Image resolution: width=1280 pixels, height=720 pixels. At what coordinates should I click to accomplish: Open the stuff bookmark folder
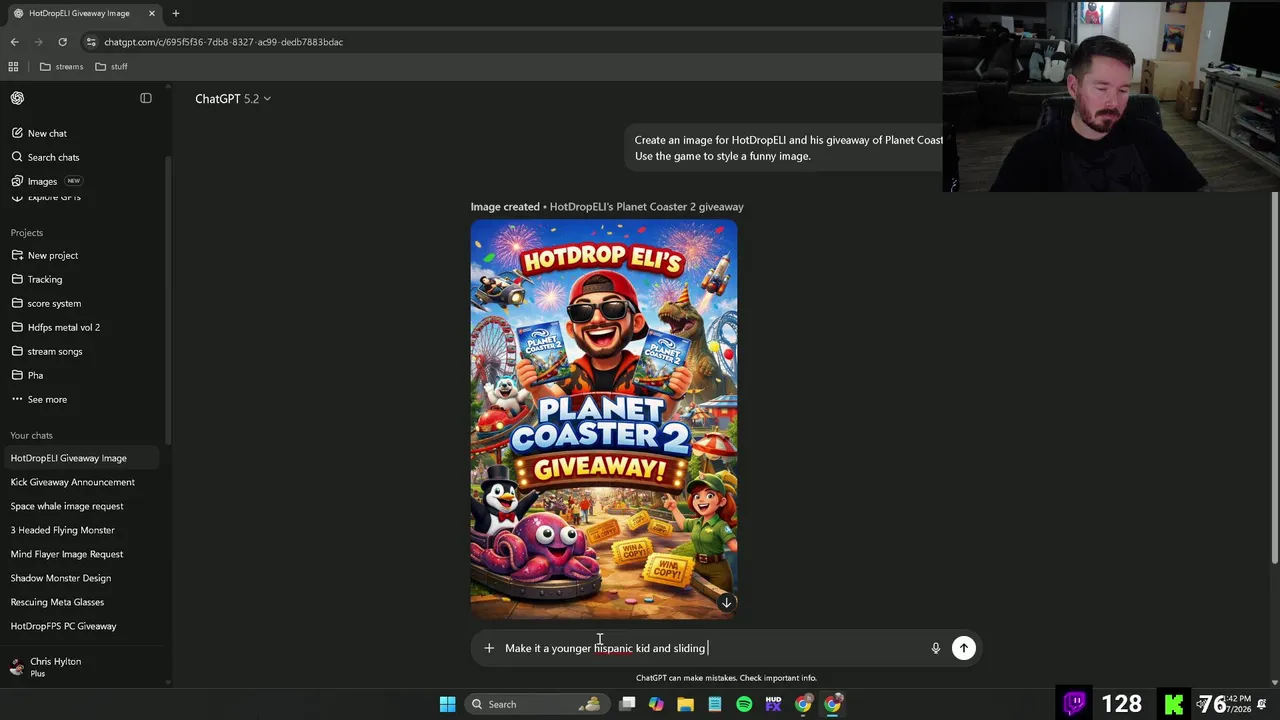pos(111,67)
